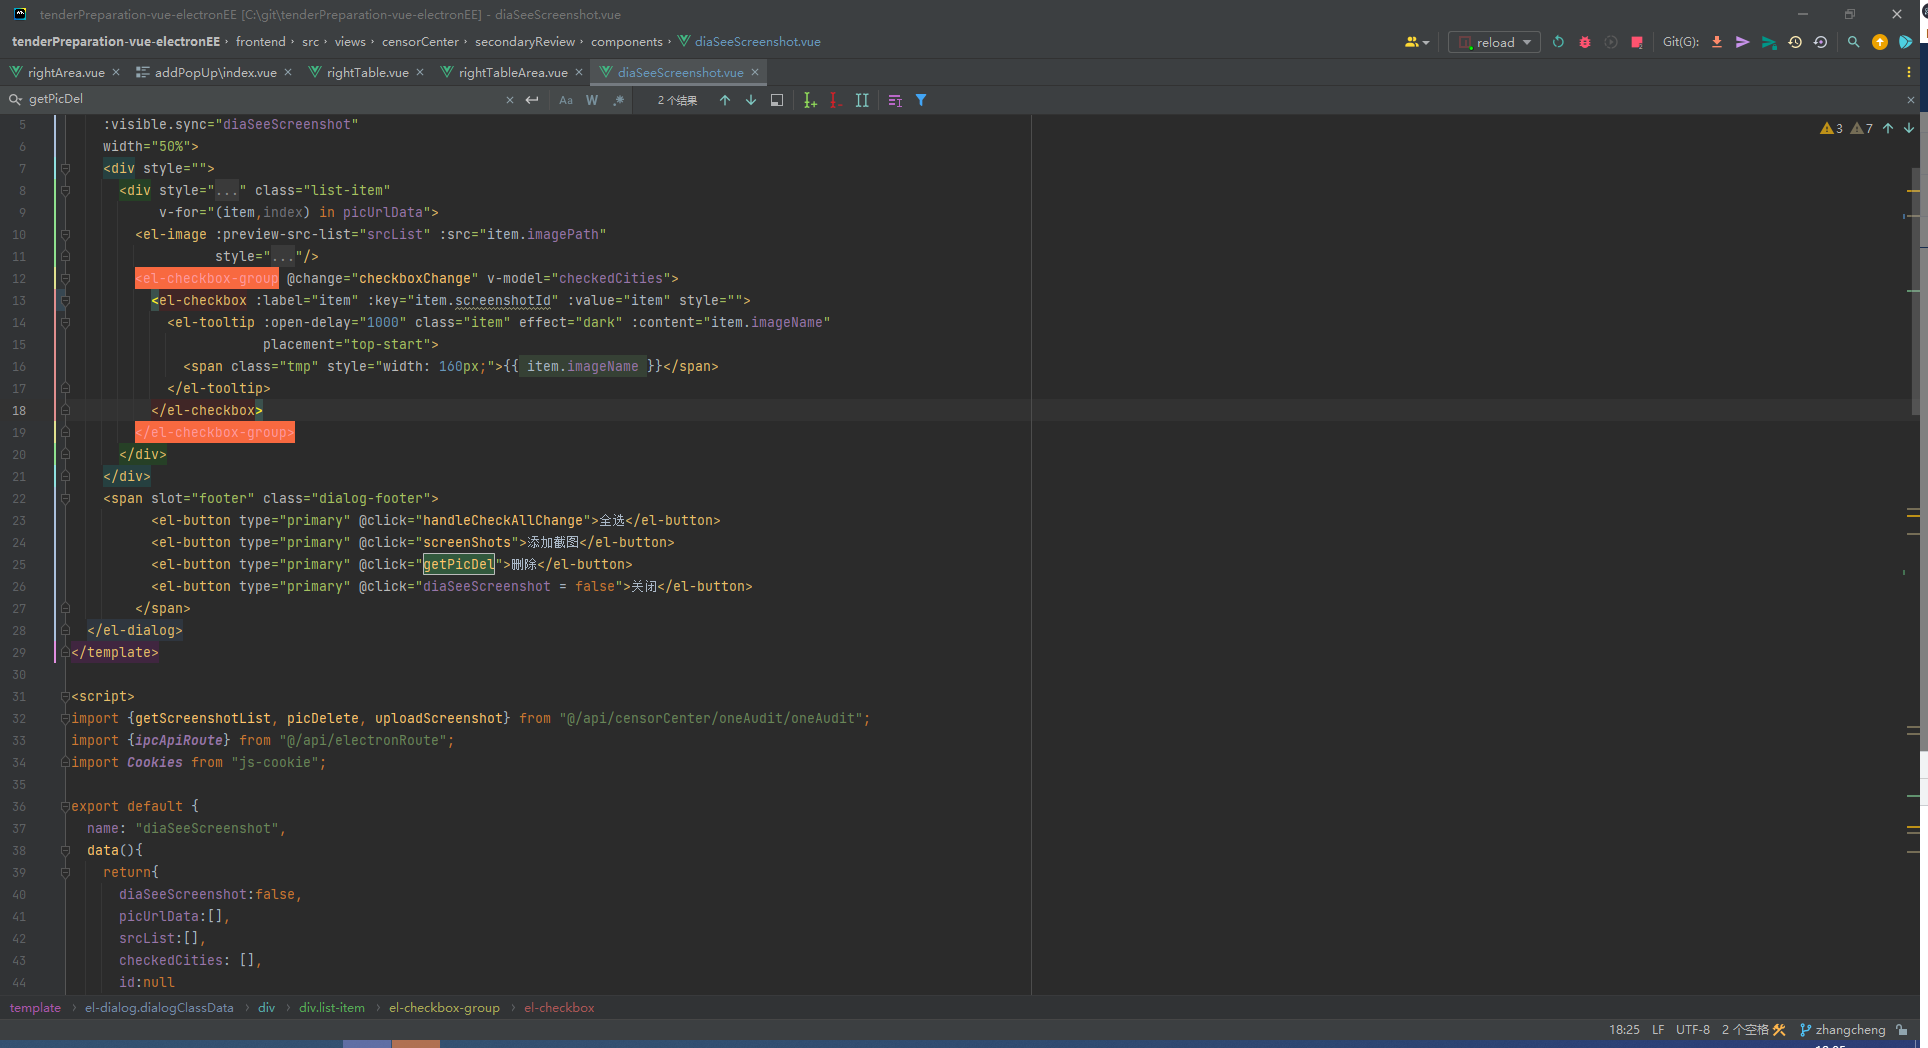The height and width of the screenshot is (1048, 1928).
Task: Enable Regex search option
Action: click(x=618, y=100)
